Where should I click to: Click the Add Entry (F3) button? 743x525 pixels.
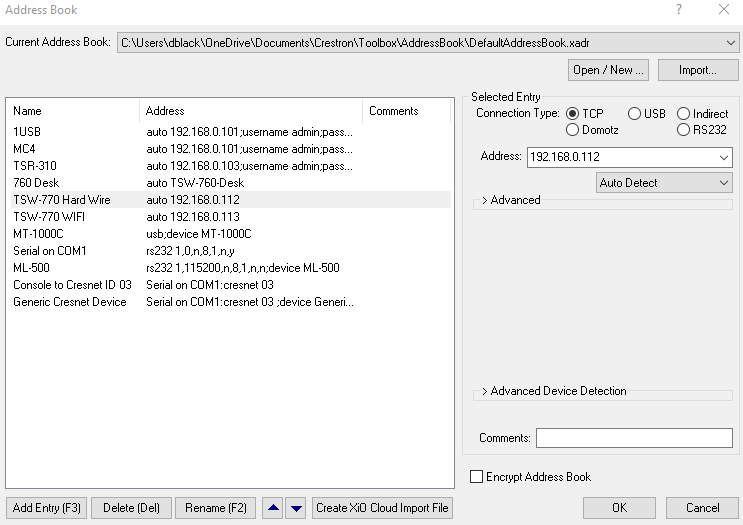[47, 508]
